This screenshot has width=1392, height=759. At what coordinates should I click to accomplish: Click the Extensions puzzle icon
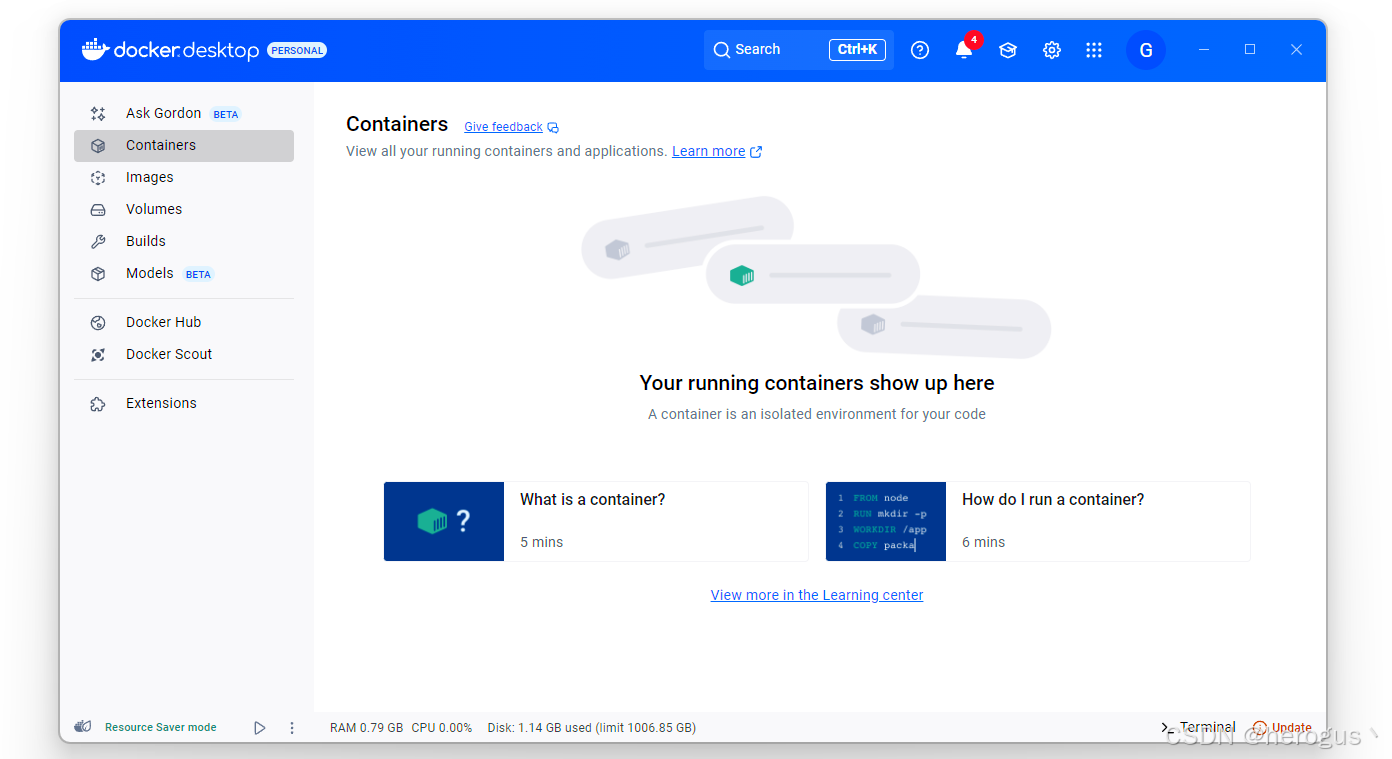pyautogui.click(x=98, y=404)
